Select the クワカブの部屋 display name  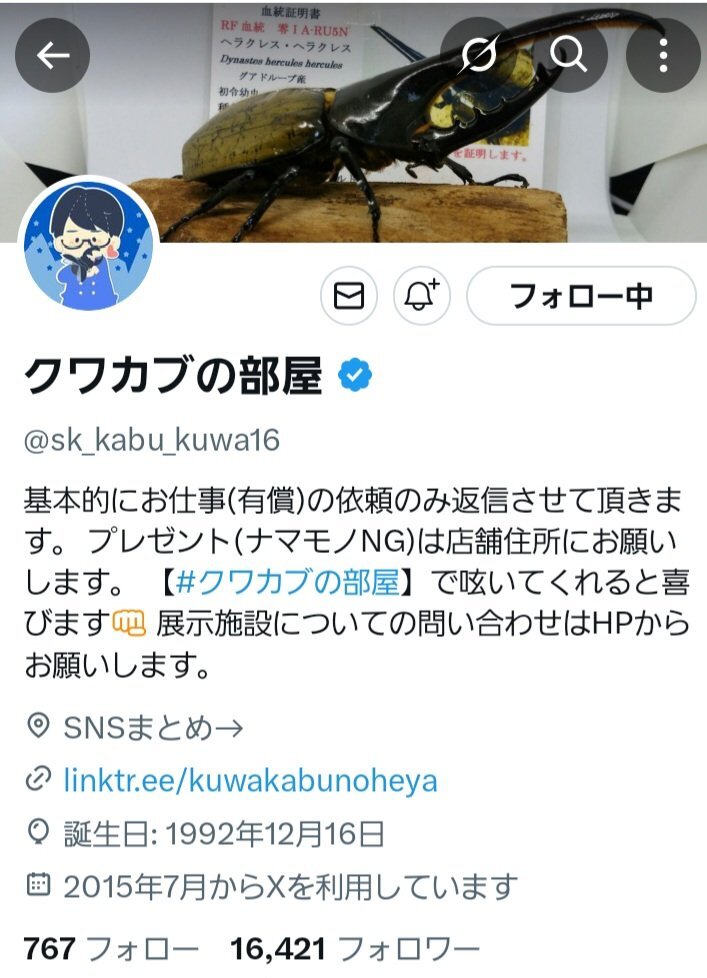tap(173, 376)
